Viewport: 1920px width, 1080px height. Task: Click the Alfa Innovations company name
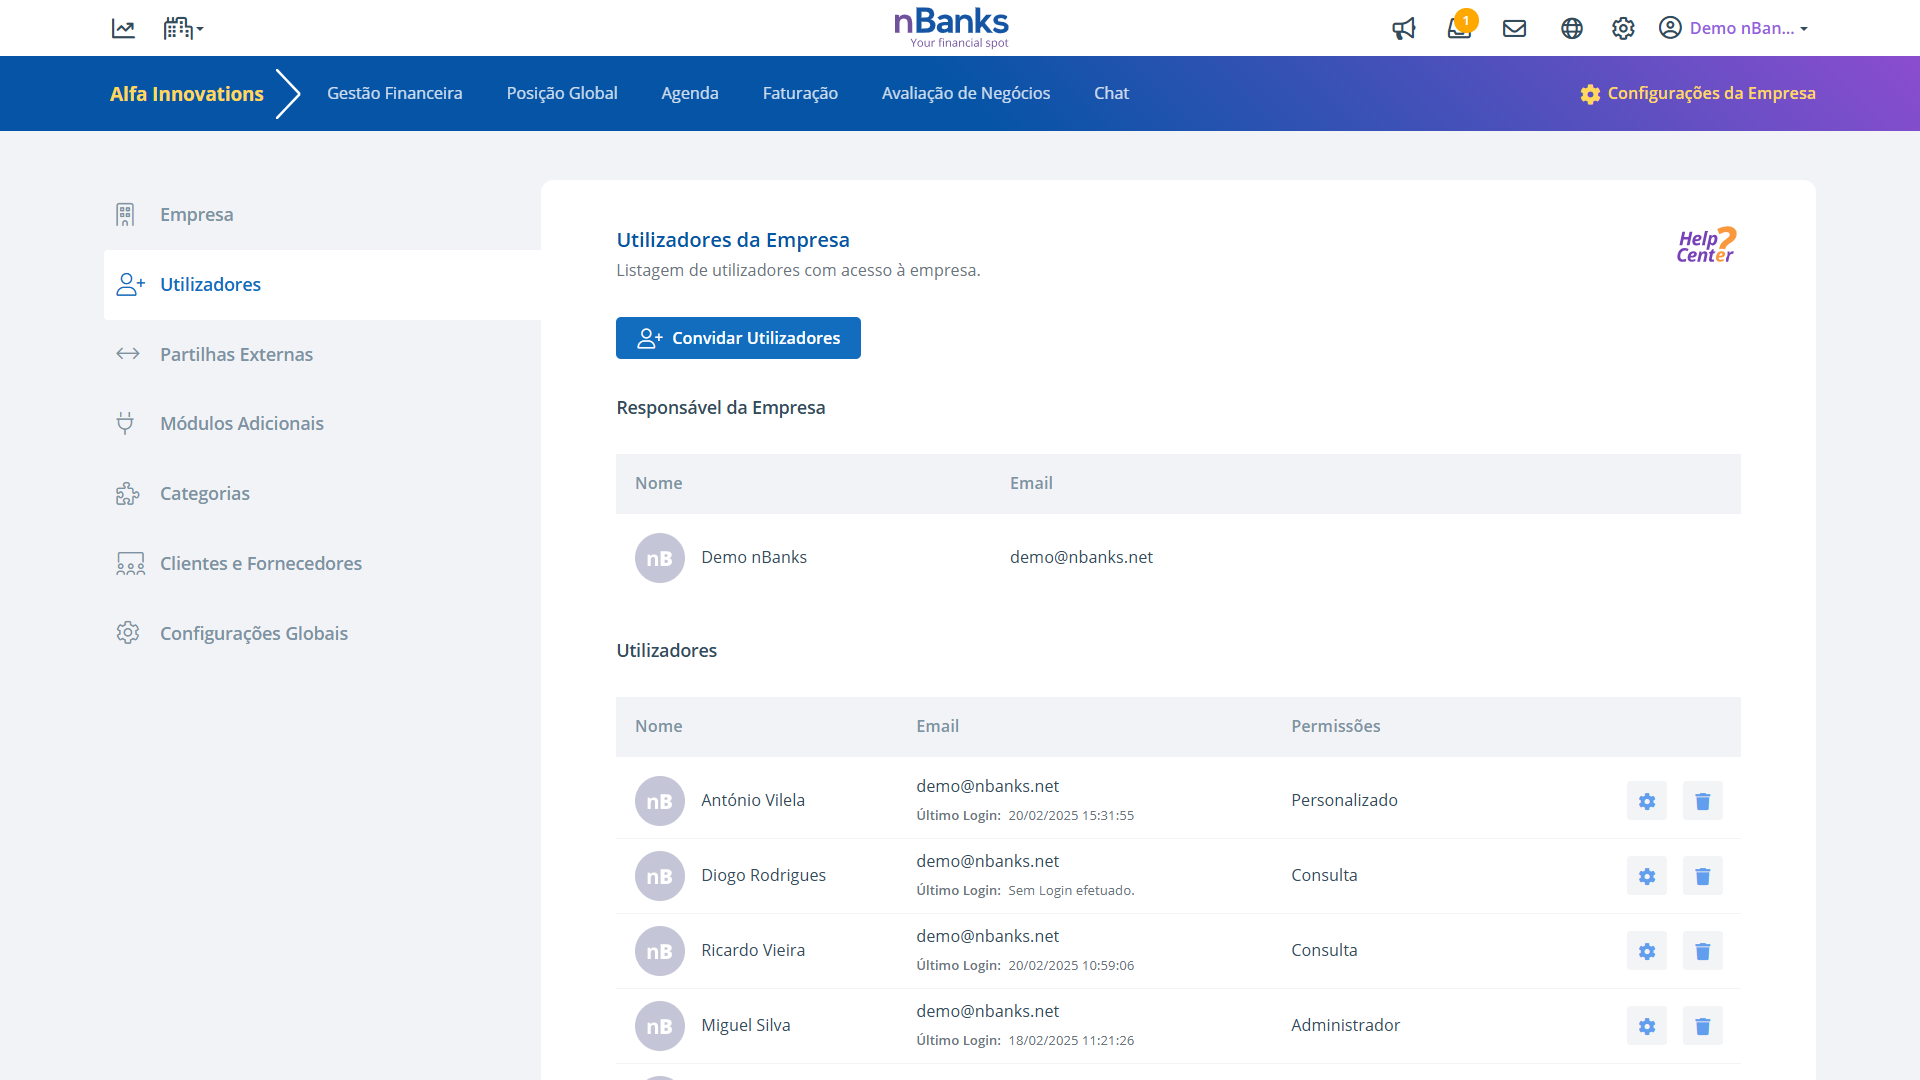point(187,94)
